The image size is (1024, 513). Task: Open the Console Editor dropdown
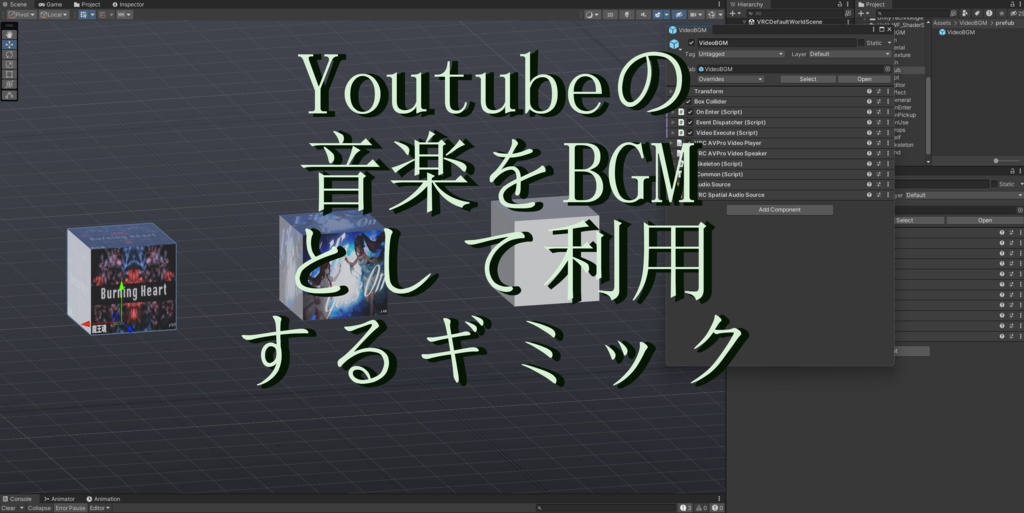click(x=99, y=508)
